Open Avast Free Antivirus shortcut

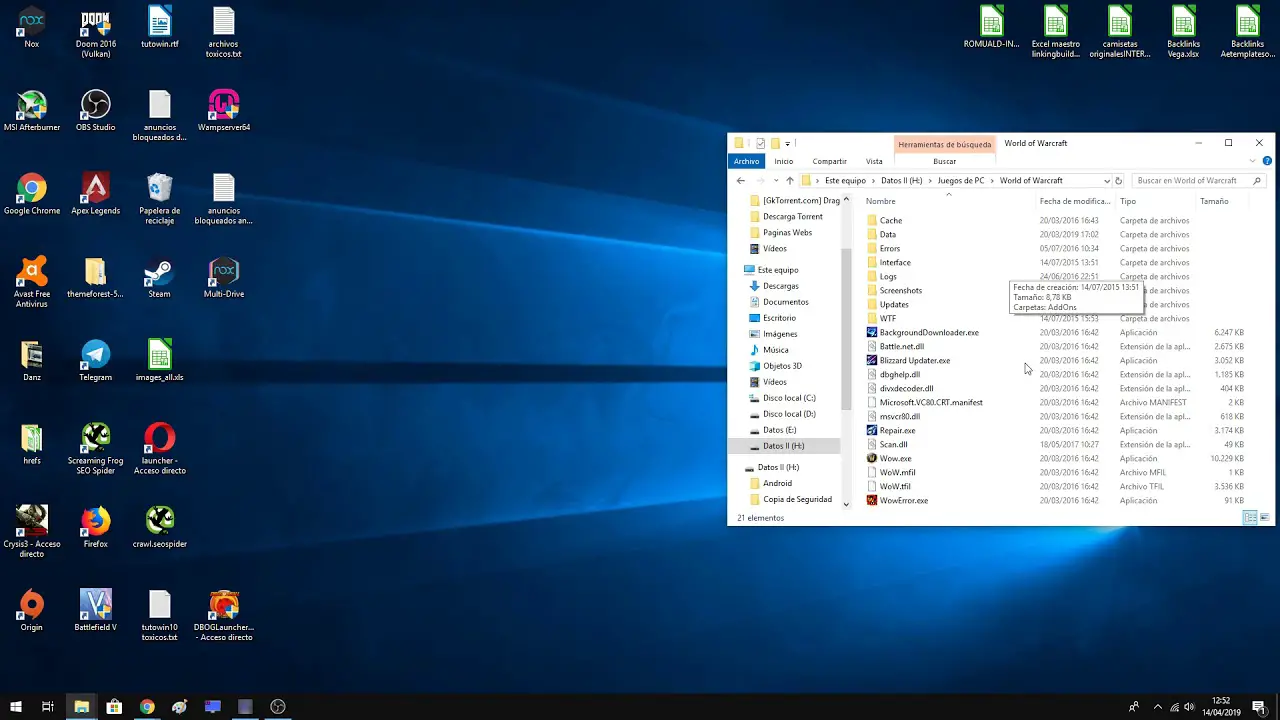click(31, 283)
